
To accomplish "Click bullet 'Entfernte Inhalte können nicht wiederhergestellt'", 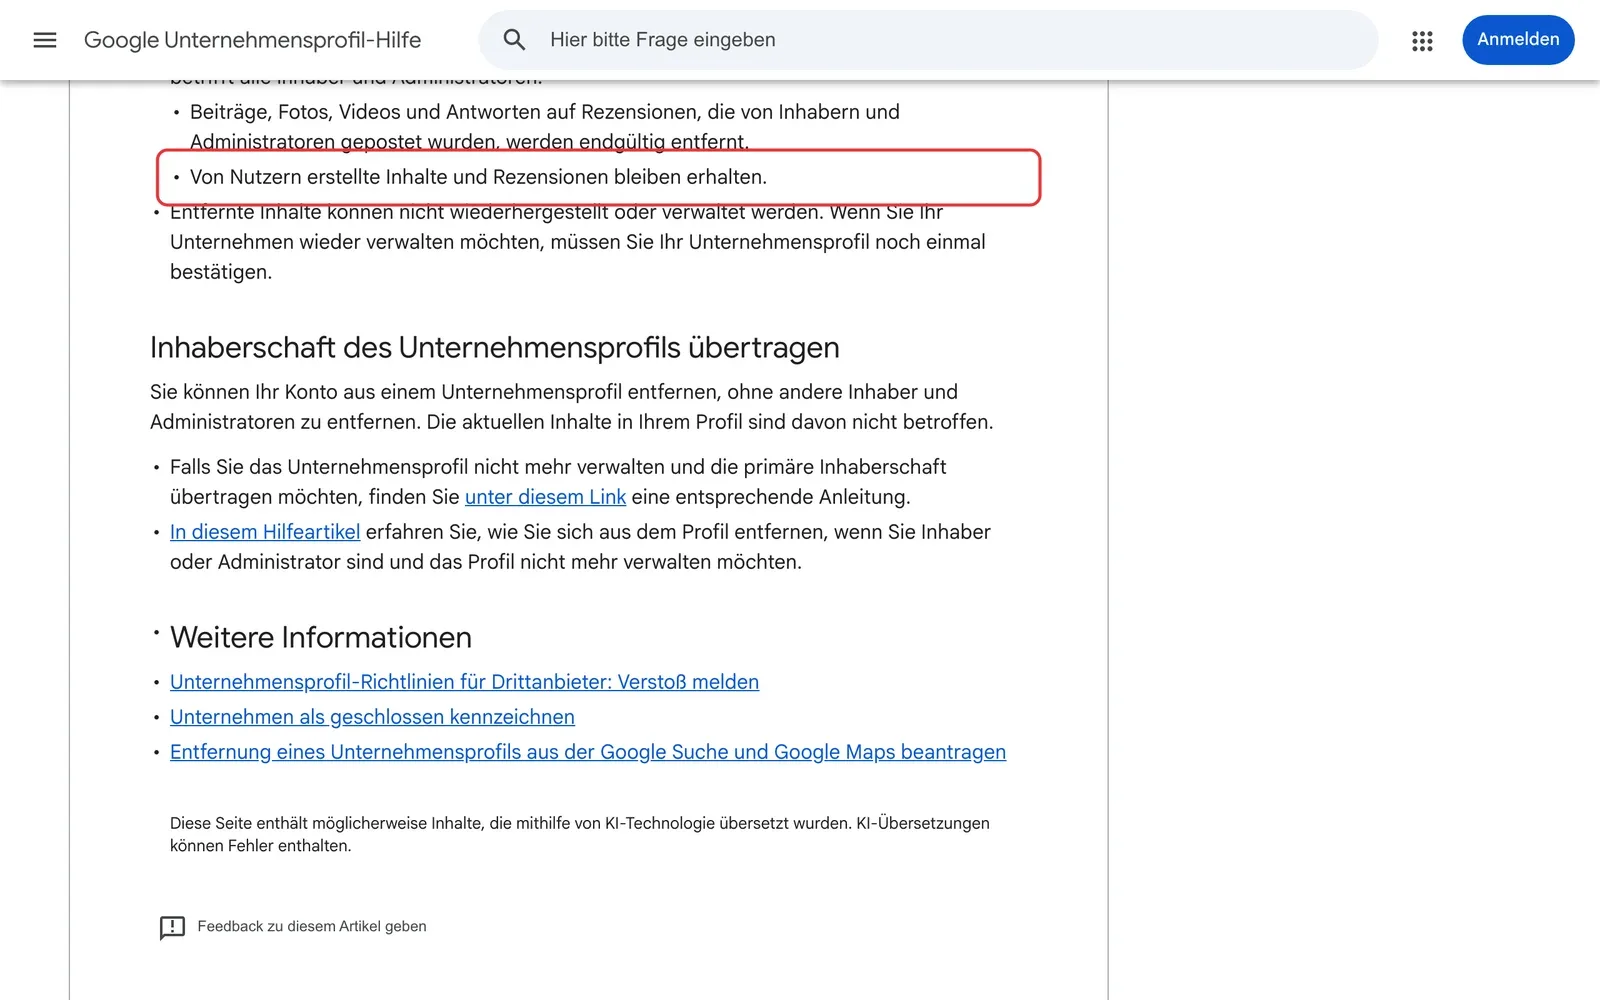I will pyautogui.click(x=578, y=242).
